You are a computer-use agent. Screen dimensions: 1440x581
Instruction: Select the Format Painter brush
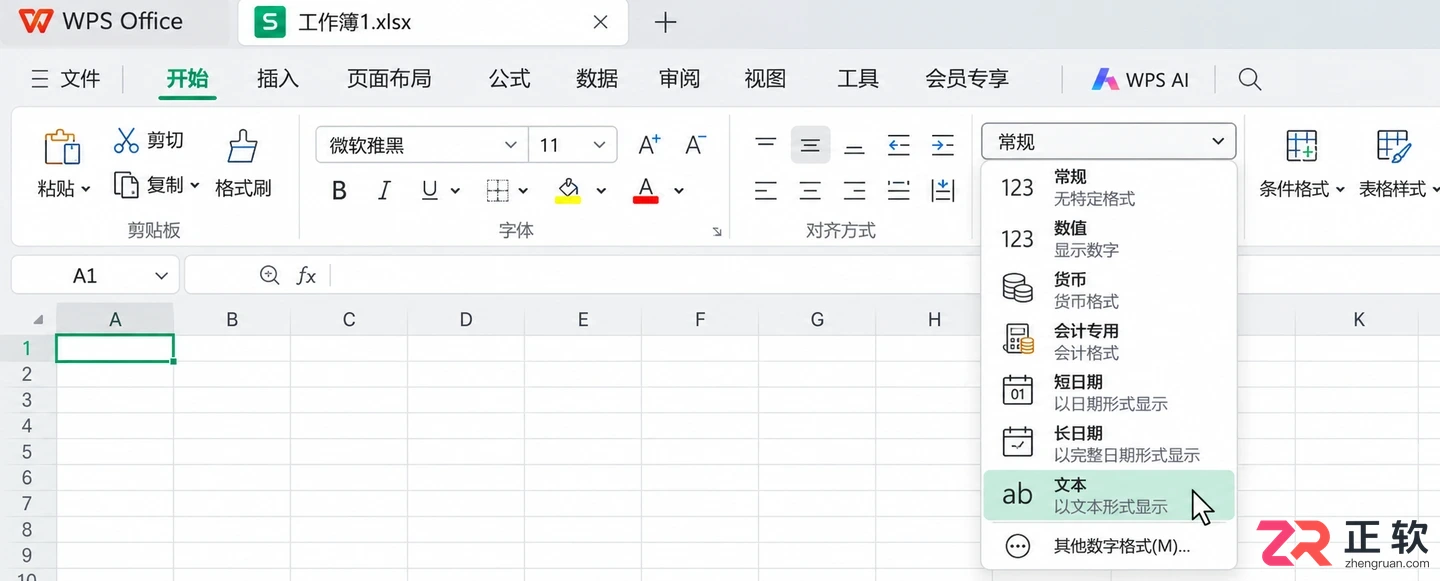(x=243, y=146)
